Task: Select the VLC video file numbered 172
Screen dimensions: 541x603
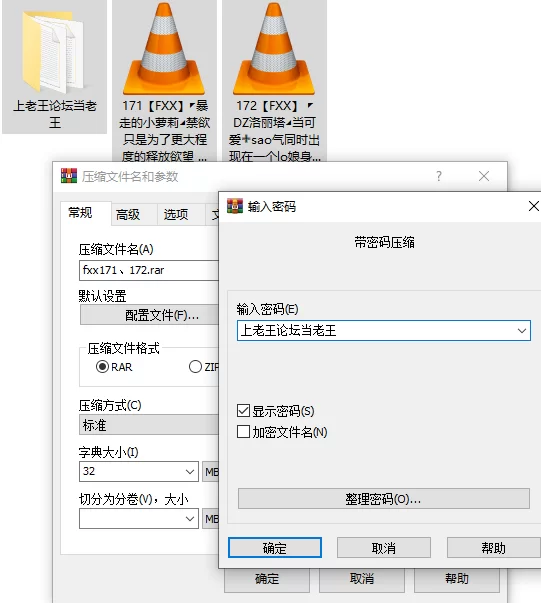Action: [x=274, y=48]
